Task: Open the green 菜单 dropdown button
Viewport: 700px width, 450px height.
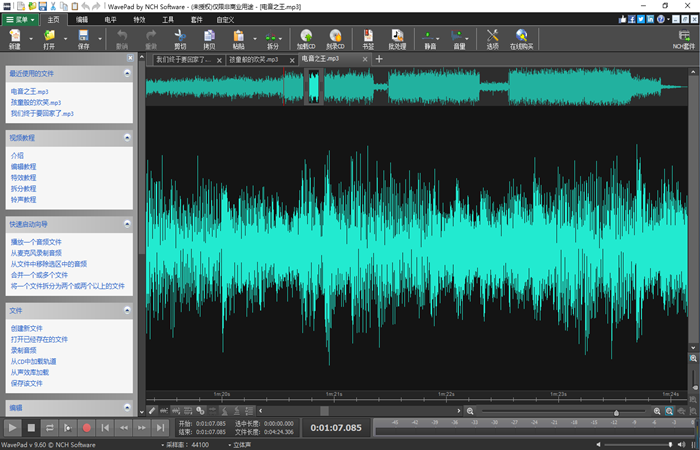Action: click(20, 19)
